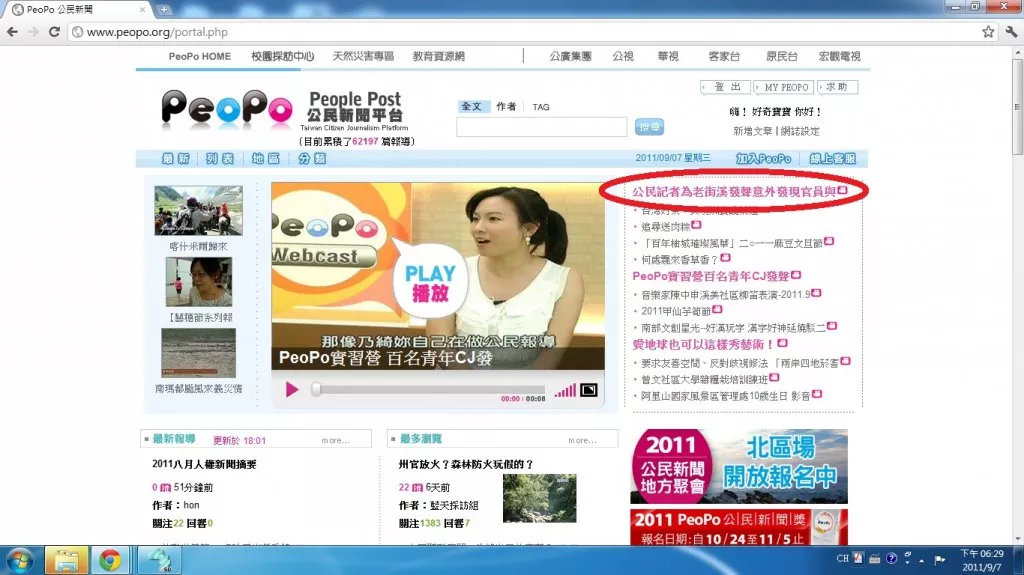This screenshot has height=575, width=1024.
Task: Click the 登出 logout button
Action: click(726, 87)
